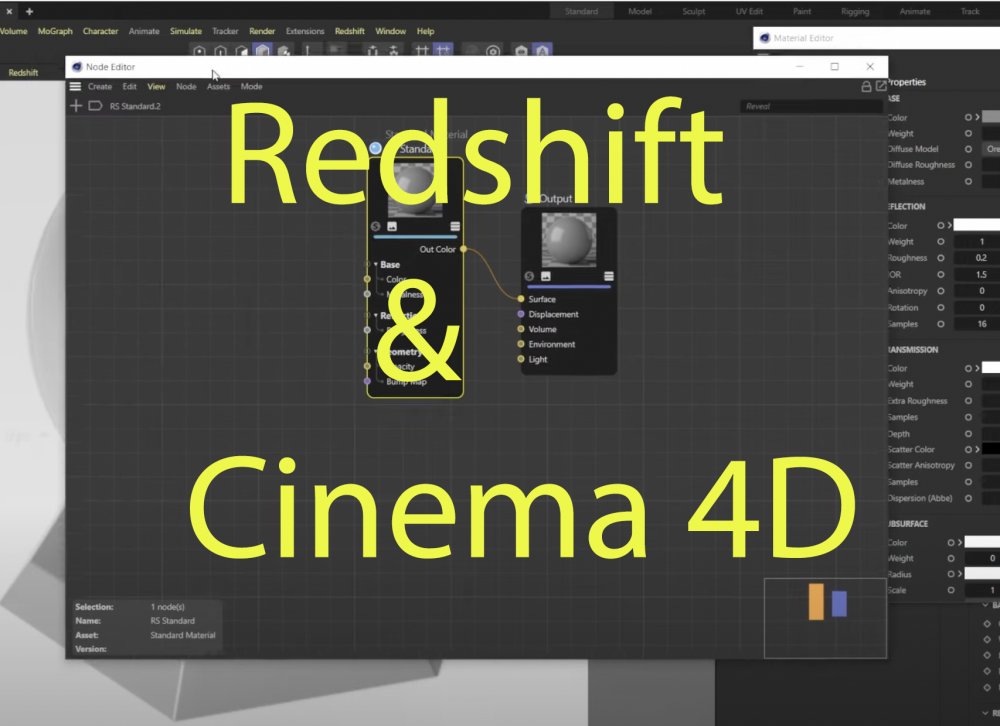Collapse the Base section on the Standard node

click(375, 264)
